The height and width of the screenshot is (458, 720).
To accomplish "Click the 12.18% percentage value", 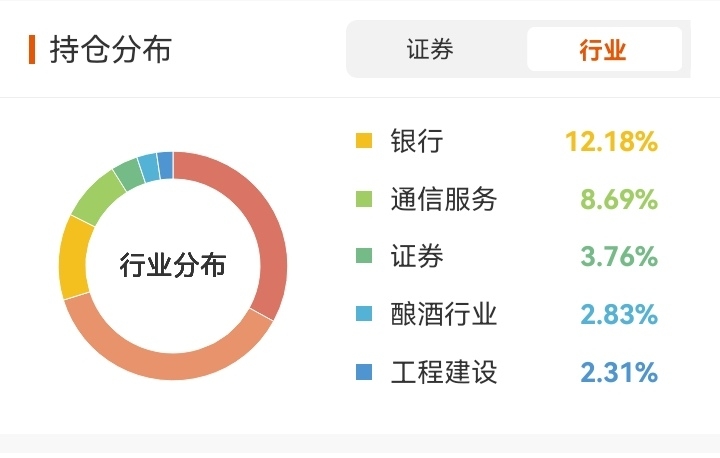I will click(611, 141).
